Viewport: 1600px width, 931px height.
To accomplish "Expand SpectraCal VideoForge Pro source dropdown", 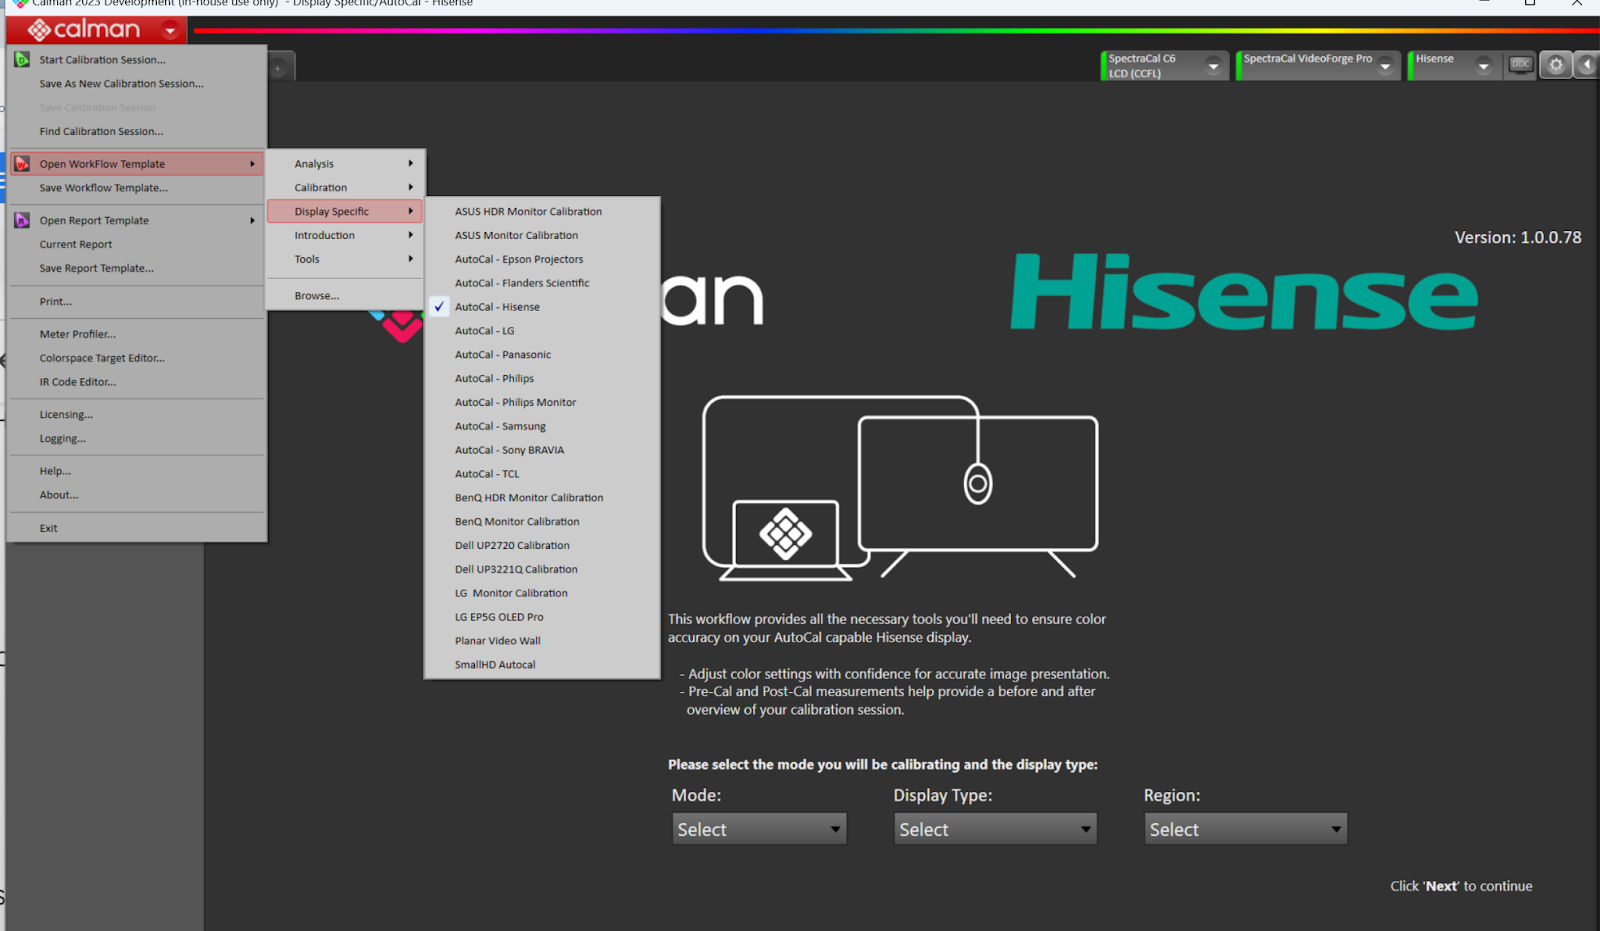I will [x=1385, y=67].
